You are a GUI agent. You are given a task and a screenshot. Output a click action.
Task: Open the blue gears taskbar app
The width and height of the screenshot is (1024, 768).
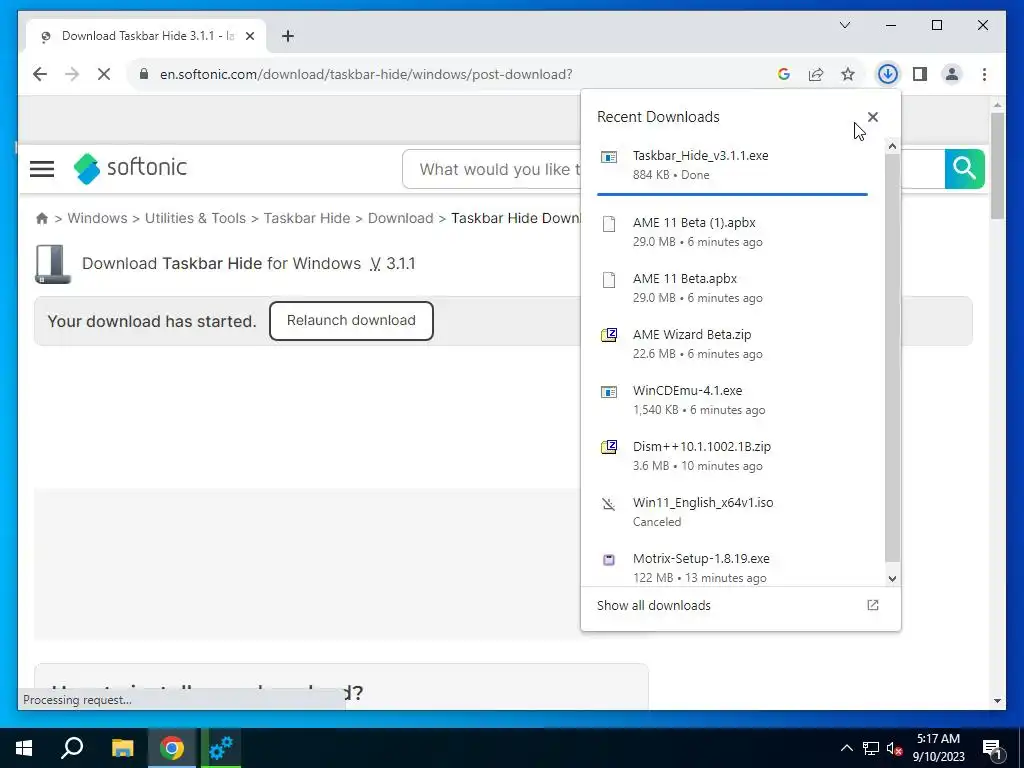[221, 748]
